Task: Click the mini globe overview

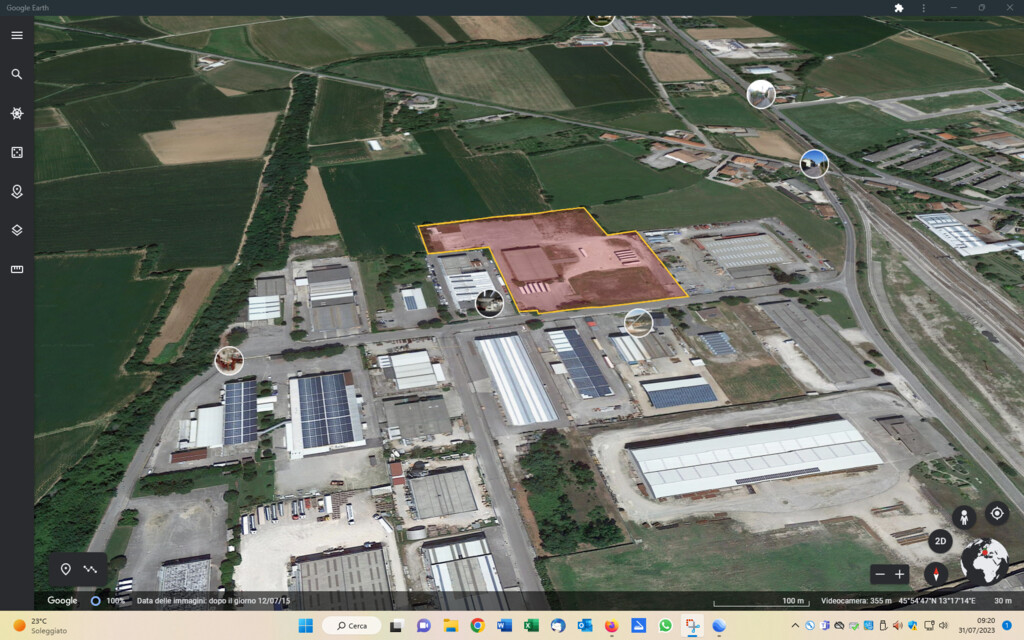Action: (983, 561)
